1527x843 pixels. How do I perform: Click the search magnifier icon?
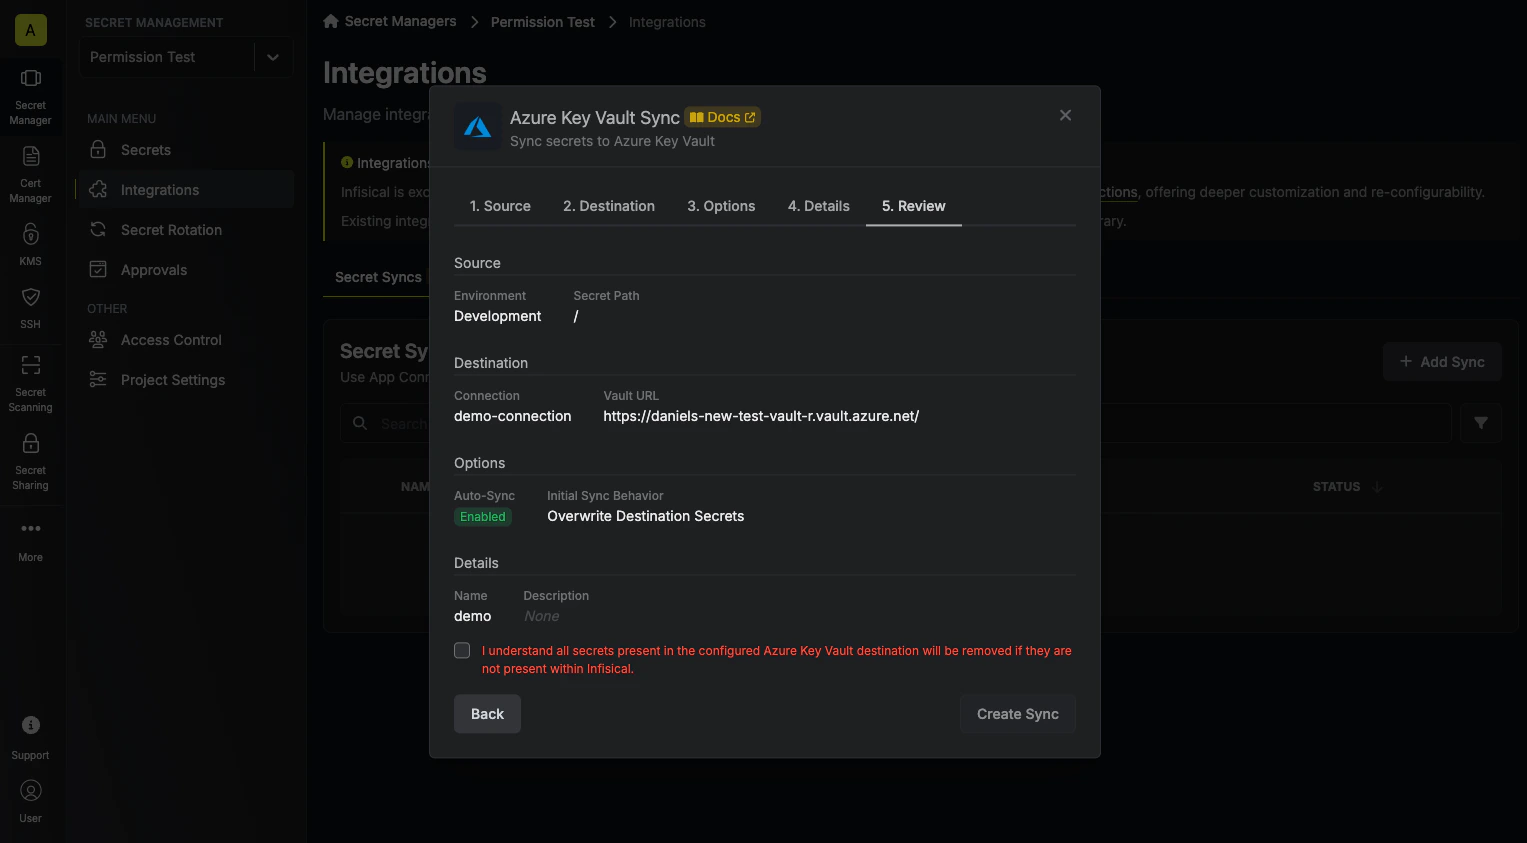pos(360,424)
